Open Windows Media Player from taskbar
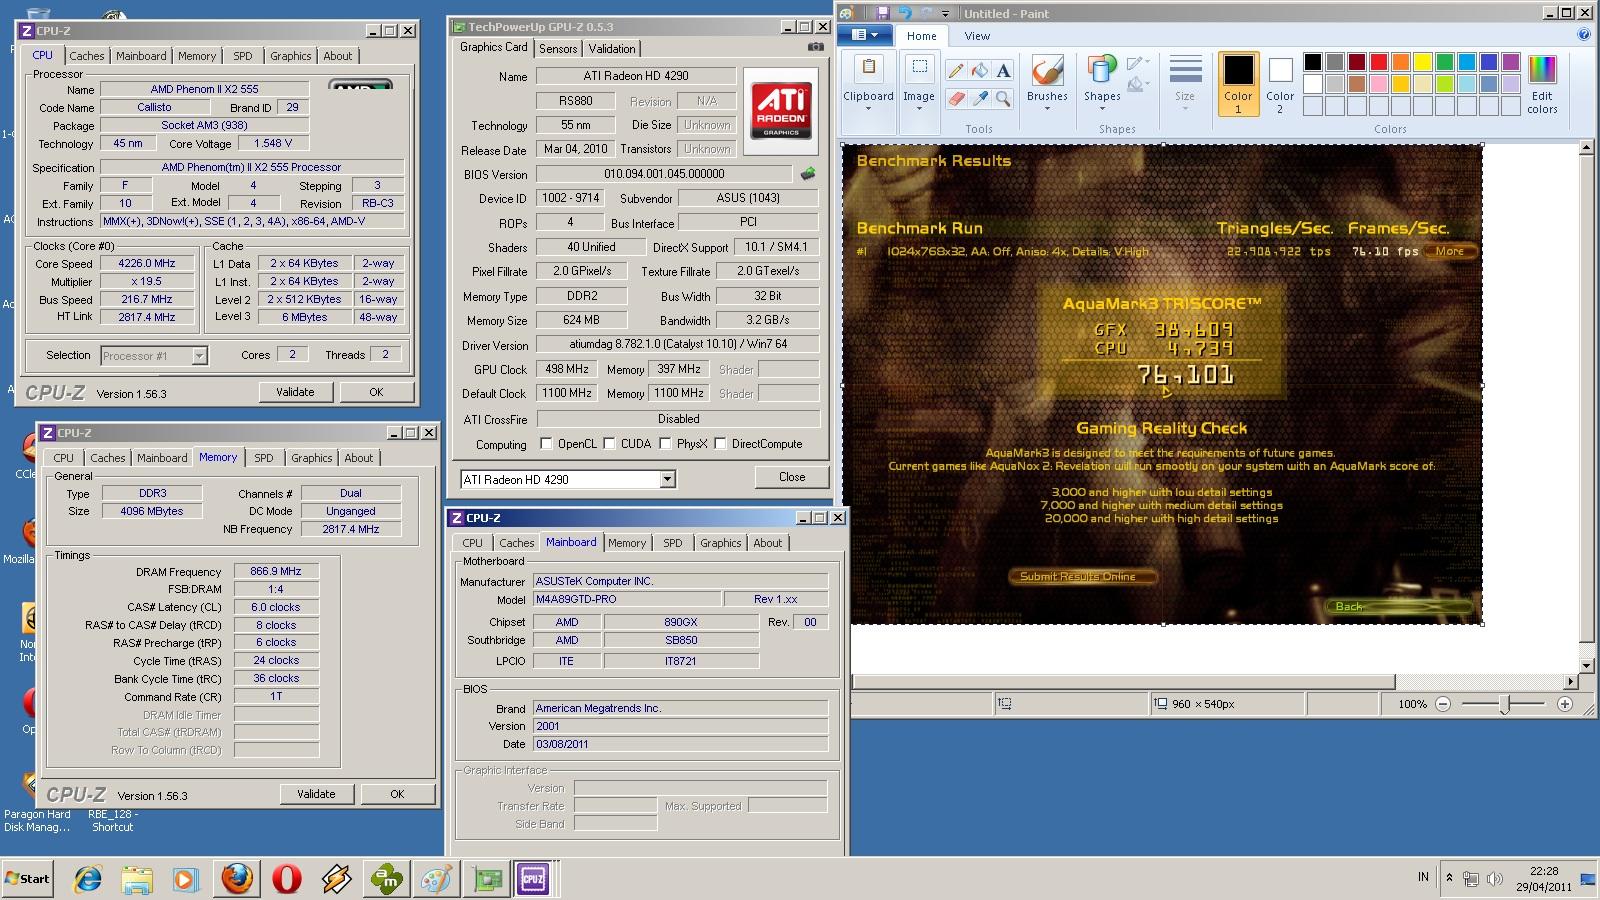Viewport: 1600px width, 900px height. 186,879
